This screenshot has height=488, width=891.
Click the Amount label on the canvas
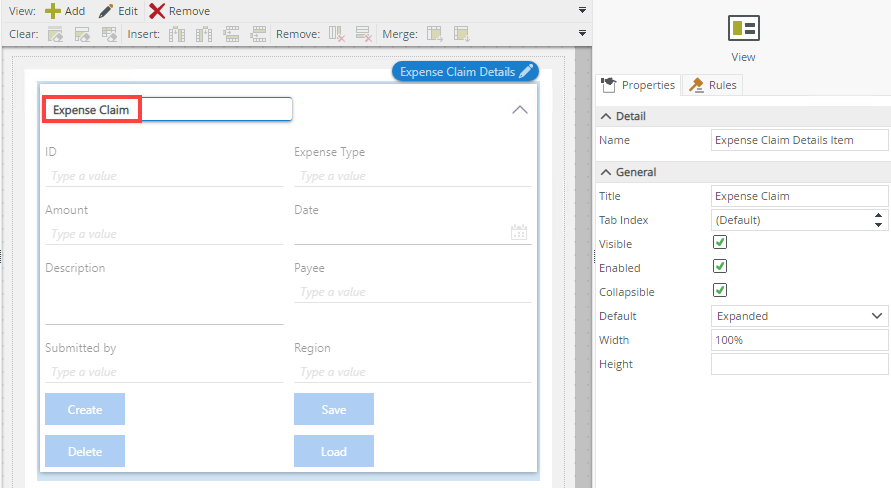coord(66,210)
